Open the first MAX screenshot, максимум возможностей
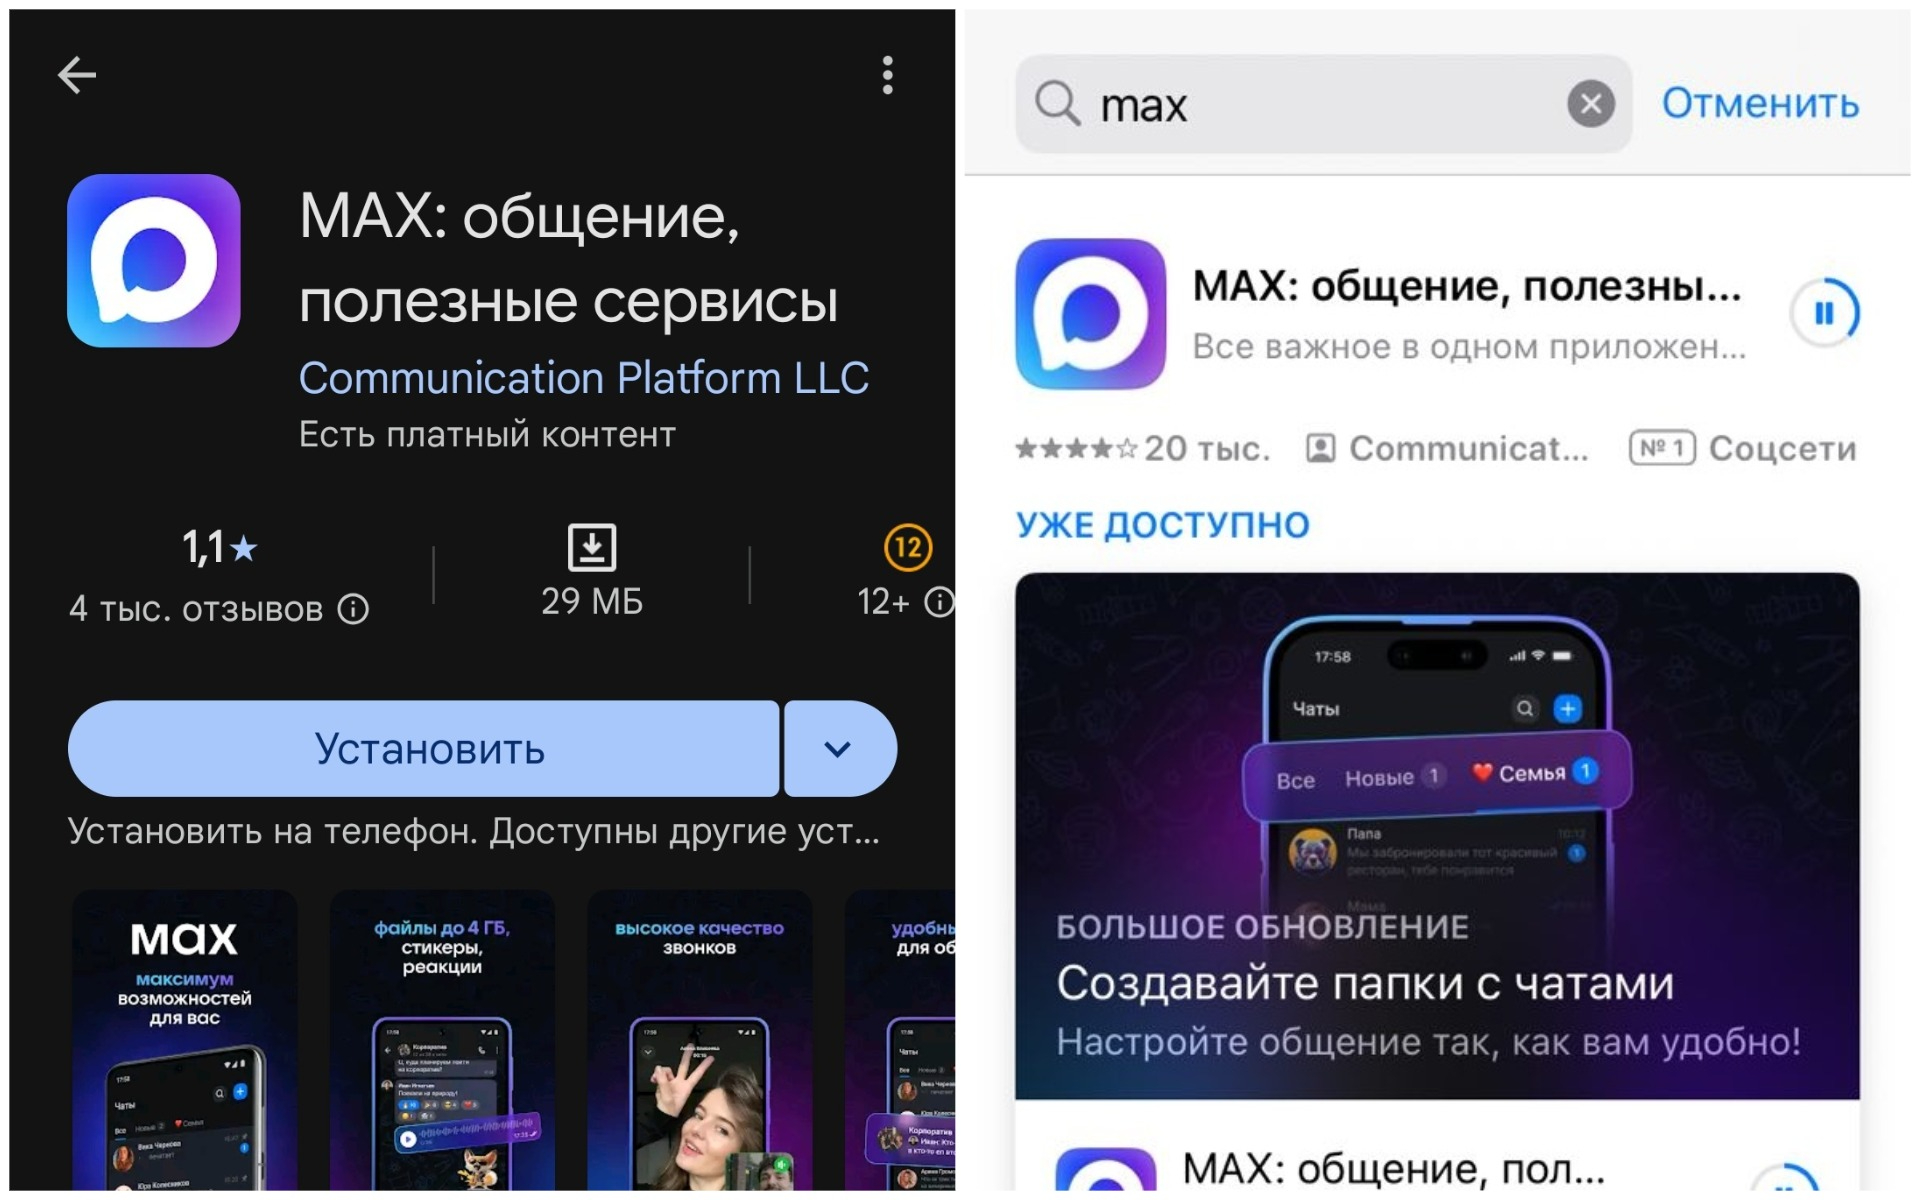 (x=185, y=1040)
